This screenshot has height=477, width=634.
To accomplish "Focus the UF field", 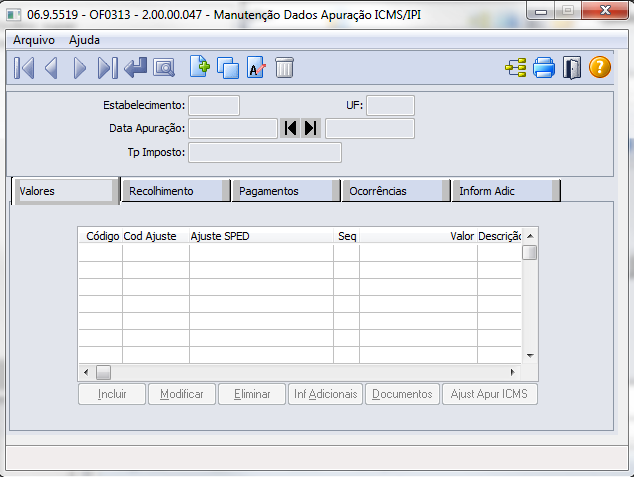I will pos(390,106).
